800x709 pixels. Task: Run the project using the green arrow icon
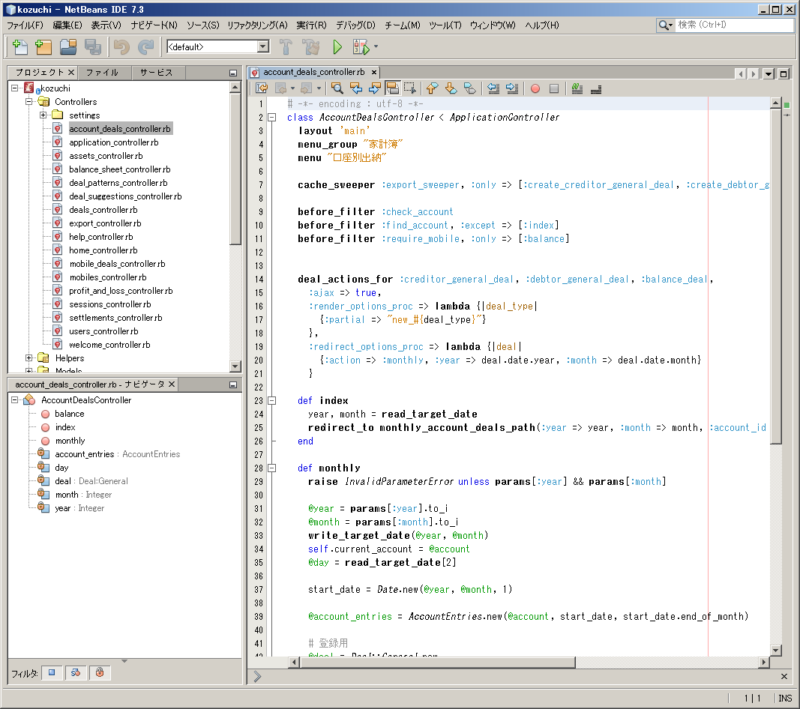335,45
